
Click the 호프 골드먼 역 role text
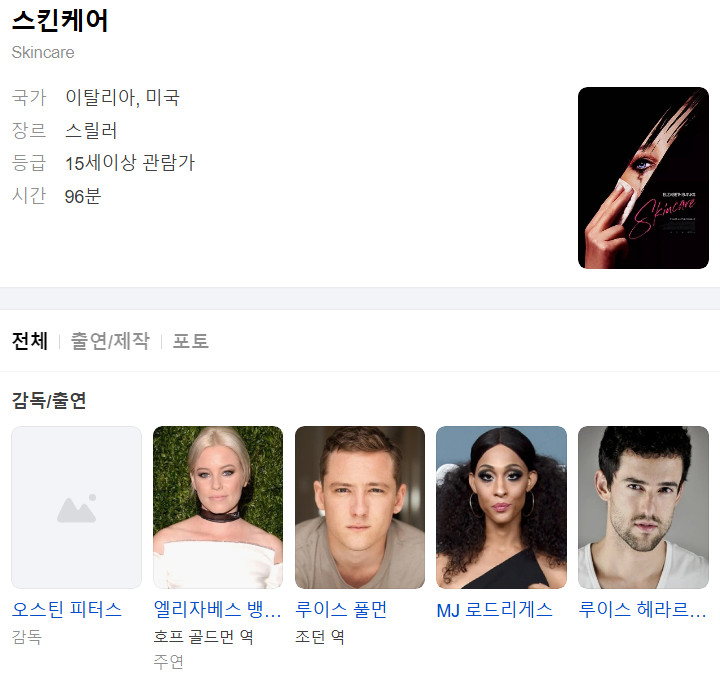203,637
